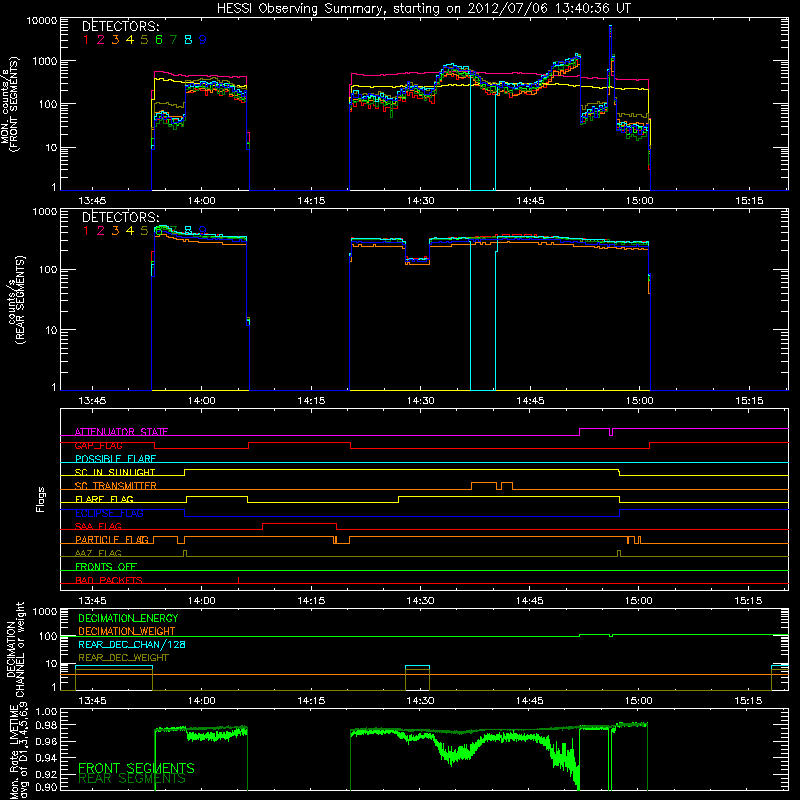Click the REAR SEGMENTS label in livetime panel
Viewport: 800px width, 800px height.
(x=132, y=779)
